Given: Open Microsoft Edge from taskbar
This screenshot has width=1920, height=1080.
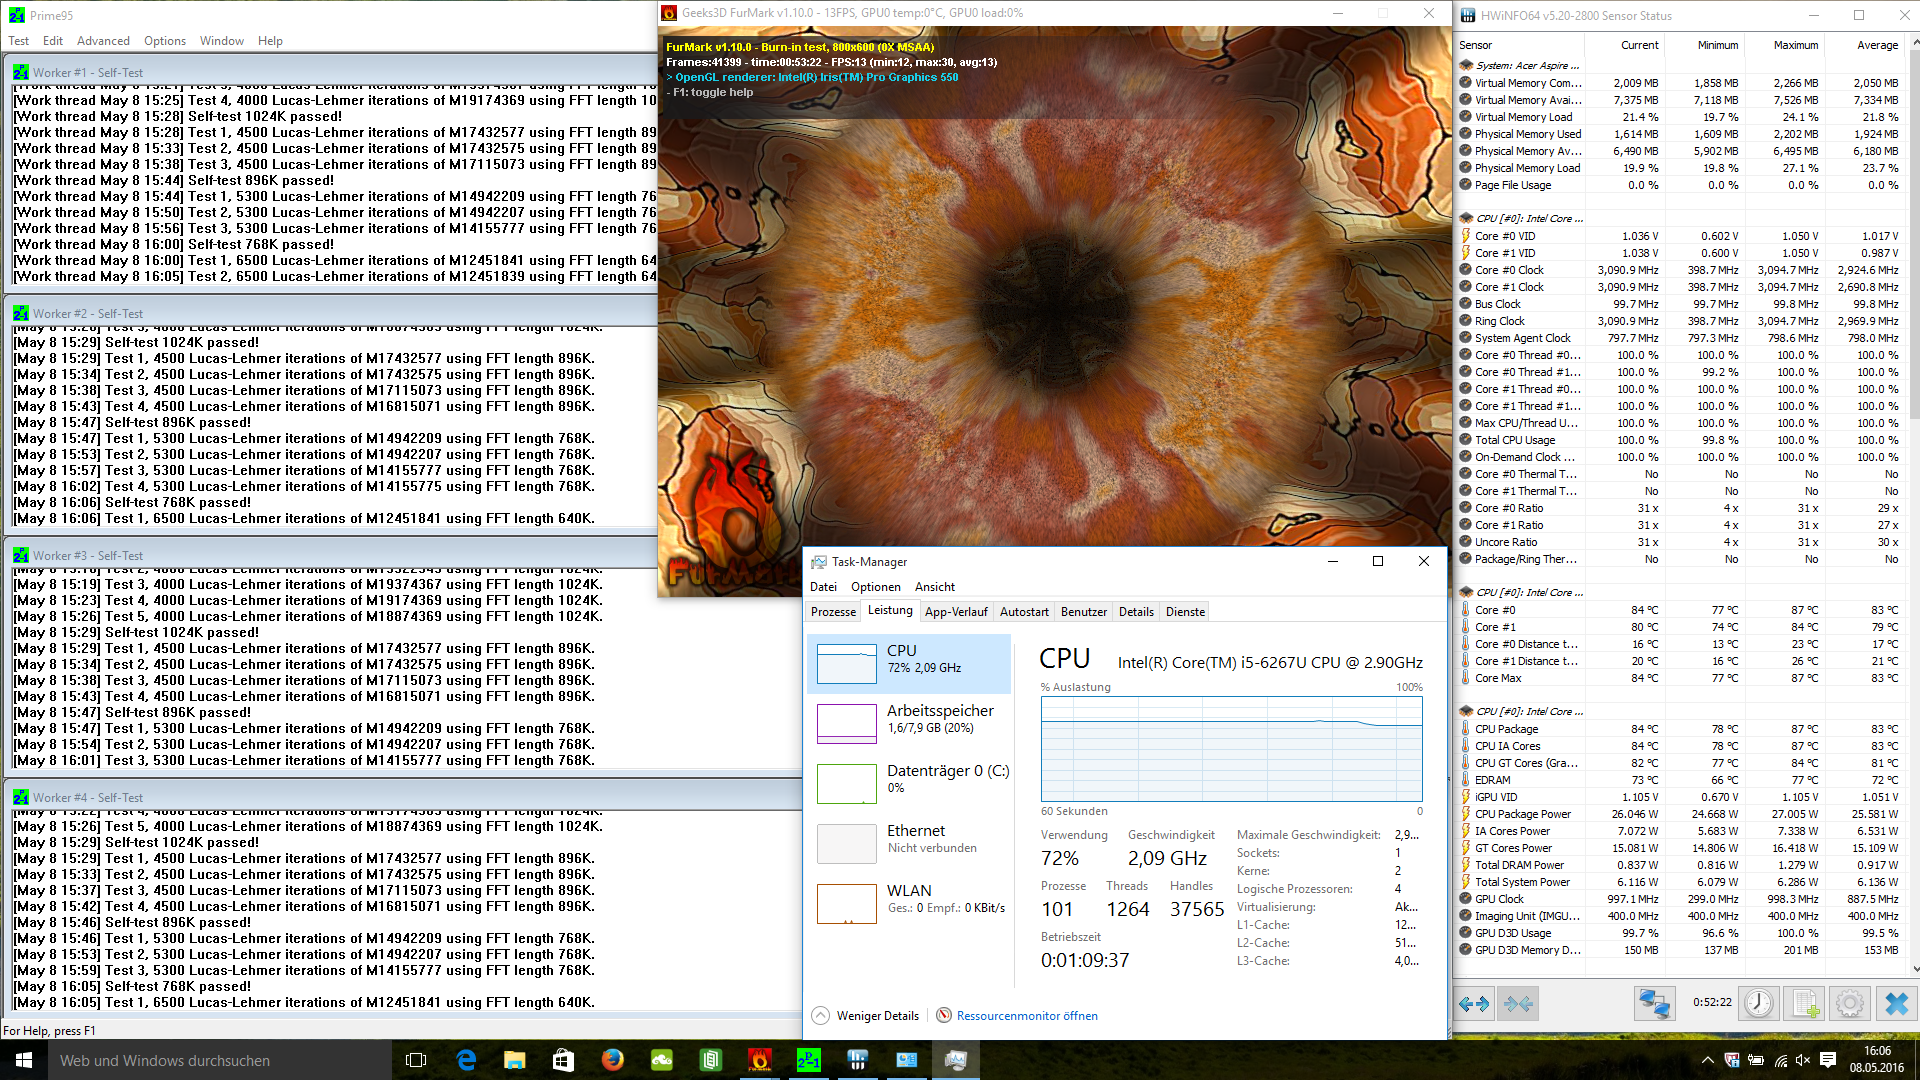Looking at the screenshot, I should tap(466, 1060).
